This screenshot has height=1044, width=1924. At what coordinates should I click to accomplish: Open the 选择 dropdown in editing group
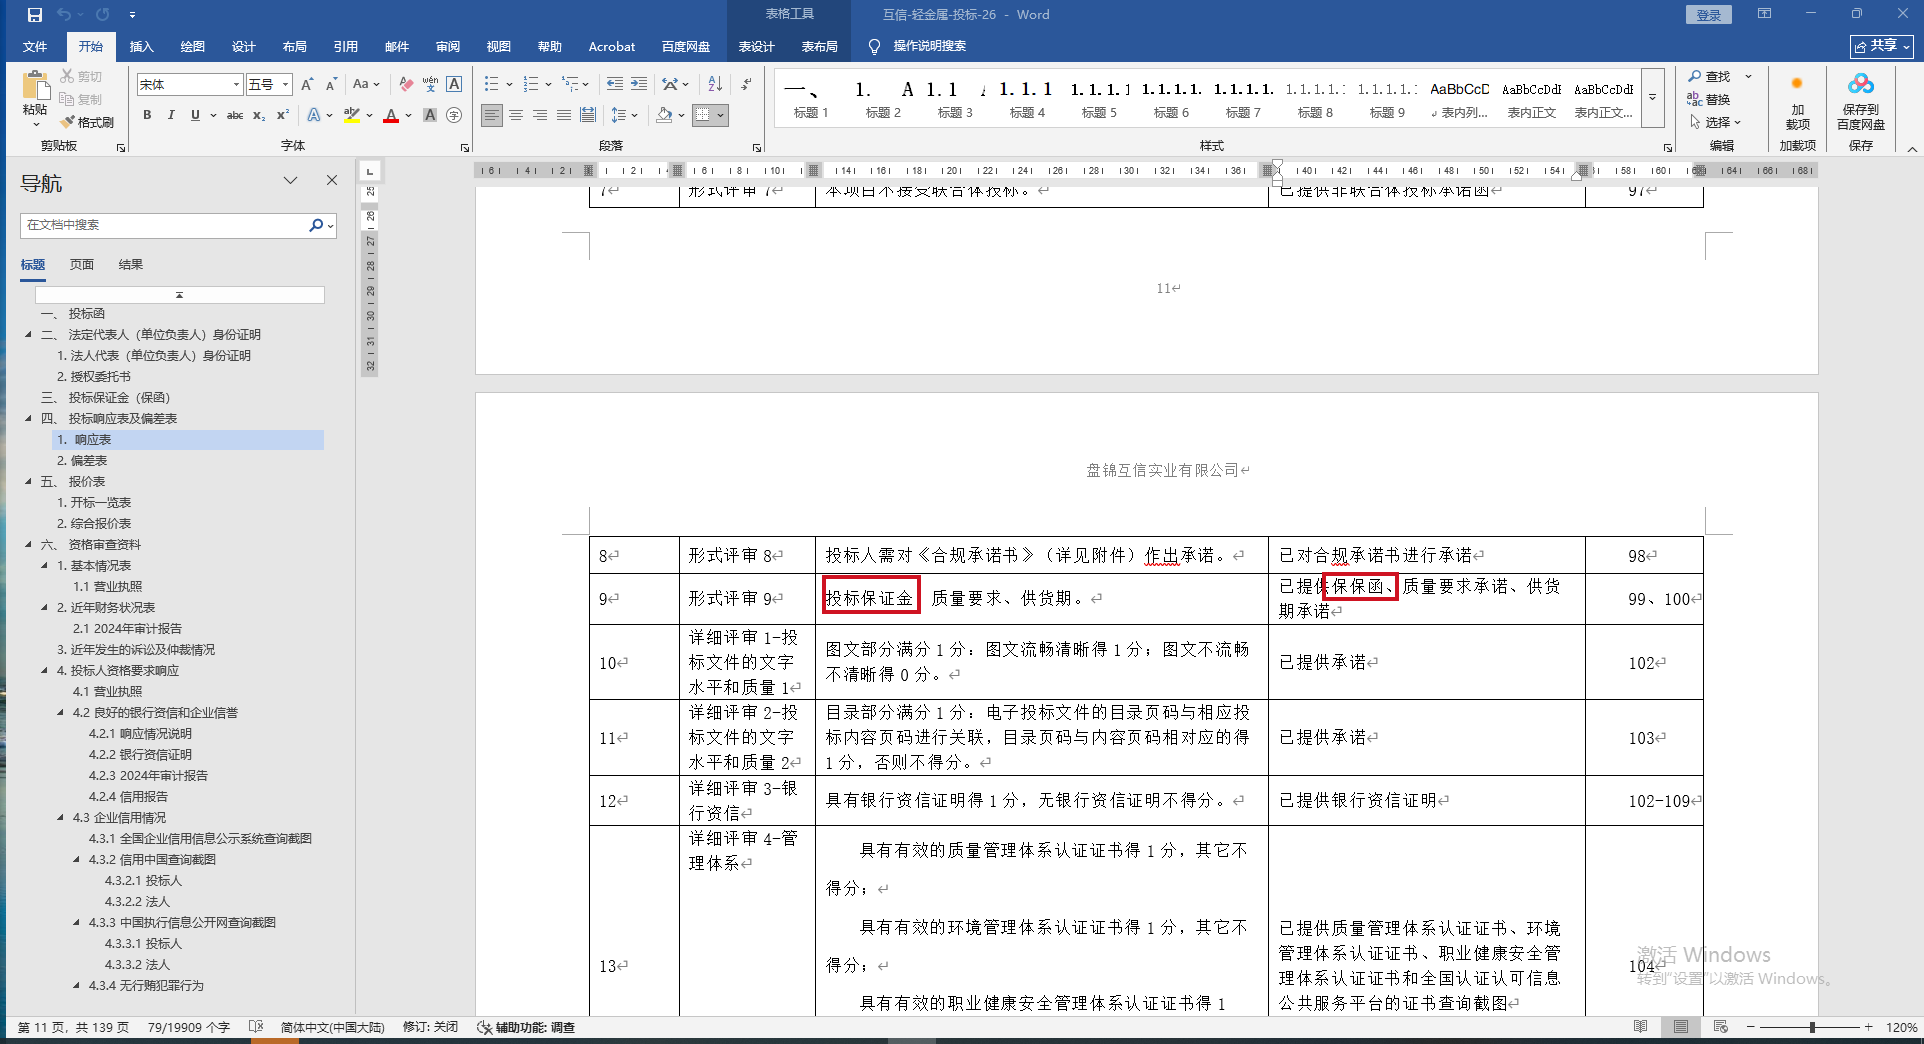pyautogui.click(x=1716, y=122)
